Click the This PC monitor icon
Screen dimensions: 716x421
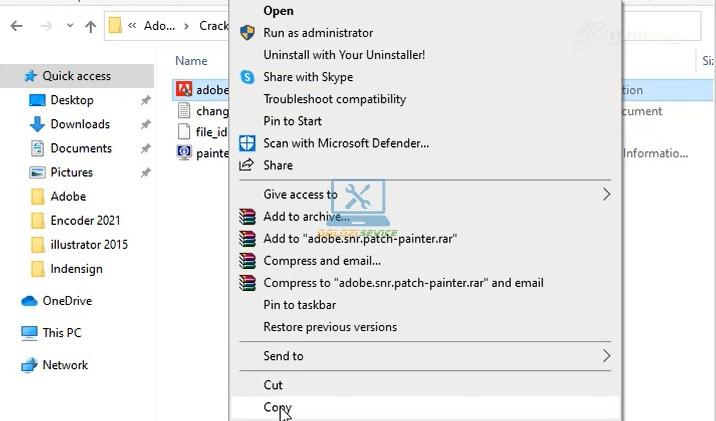coord(29,333)
